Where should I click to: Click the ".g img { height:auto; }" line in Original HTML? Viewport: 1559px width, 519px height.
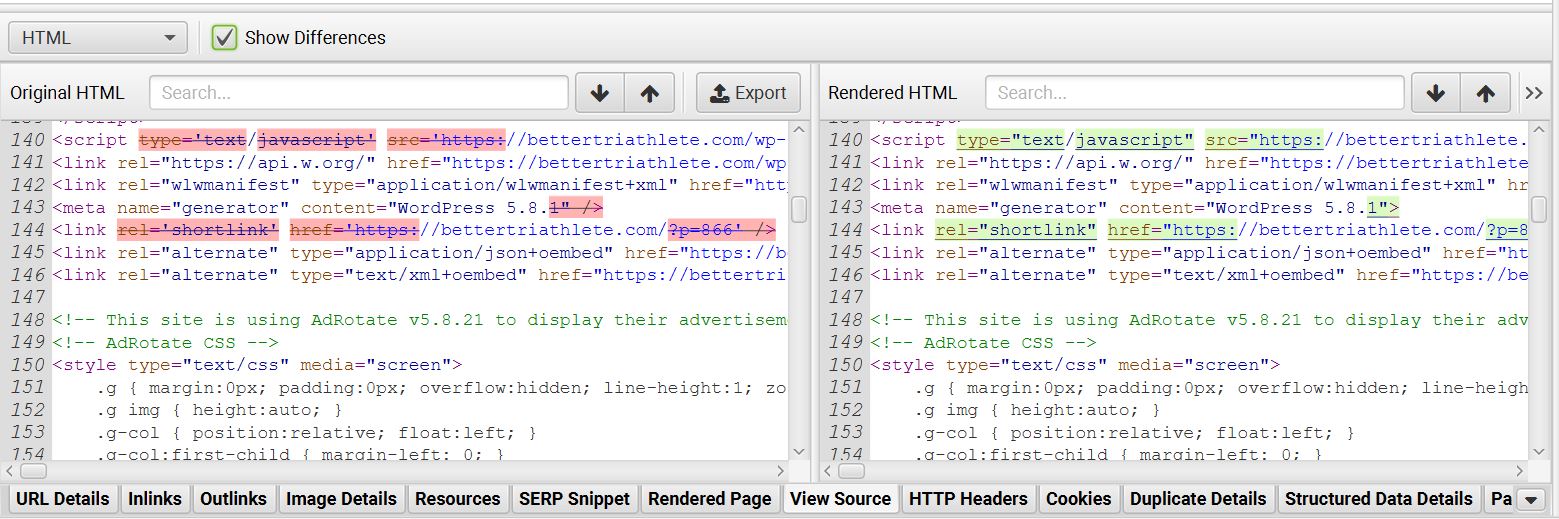tap(219, 410)
